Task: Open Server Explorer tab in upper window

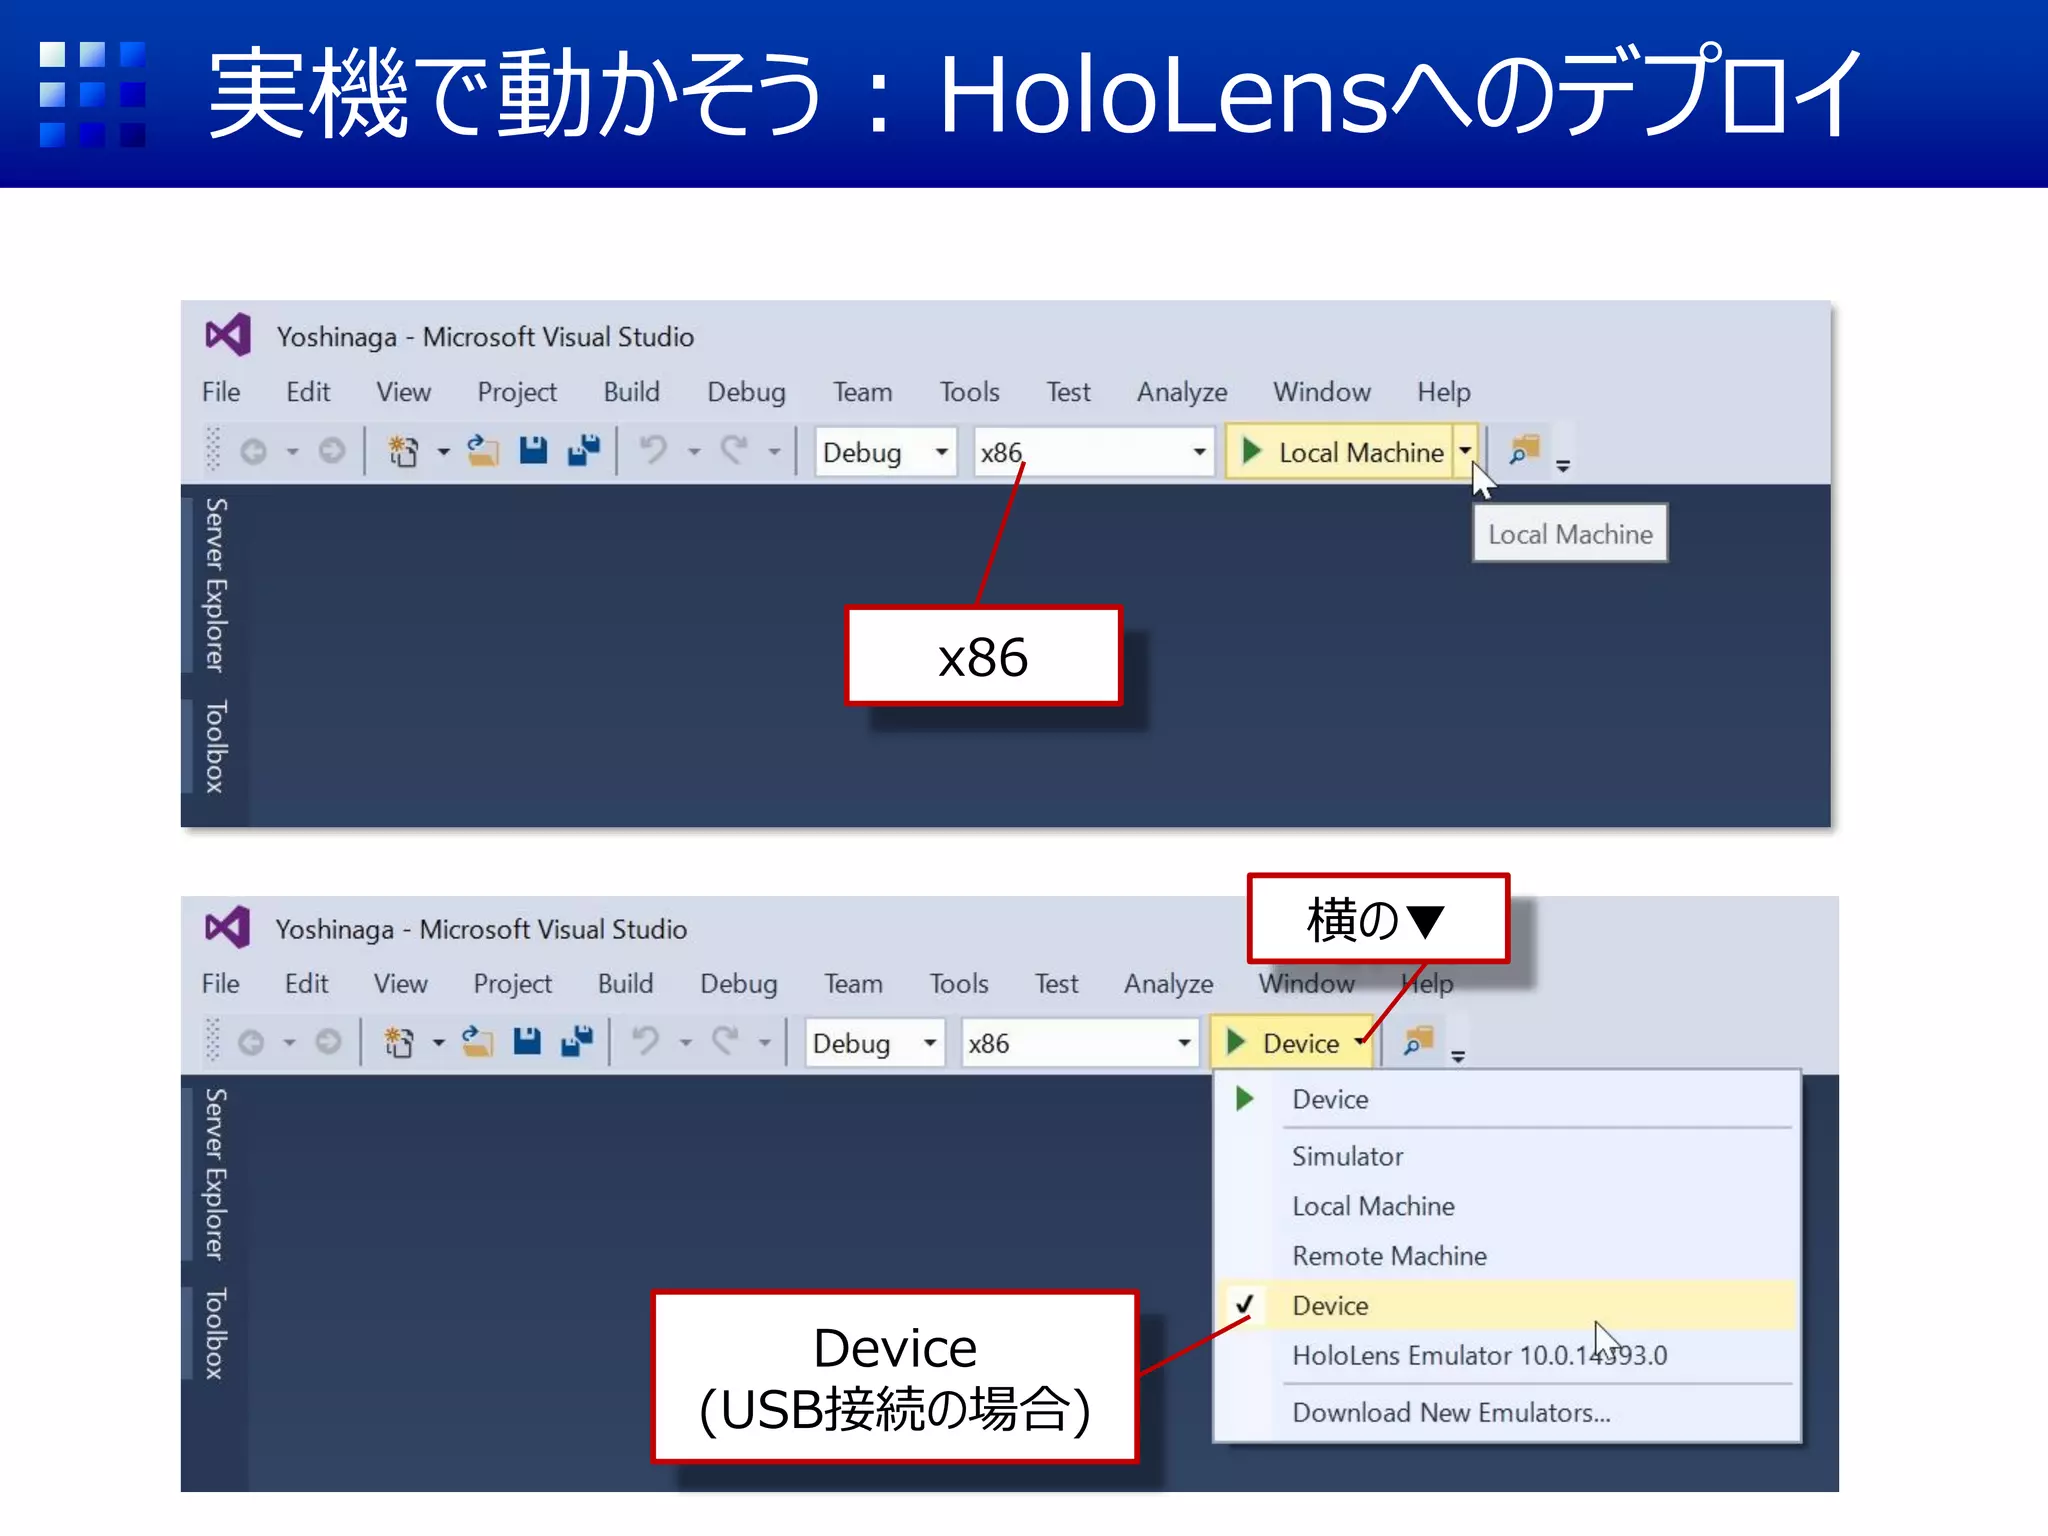Action: (216, 584)
